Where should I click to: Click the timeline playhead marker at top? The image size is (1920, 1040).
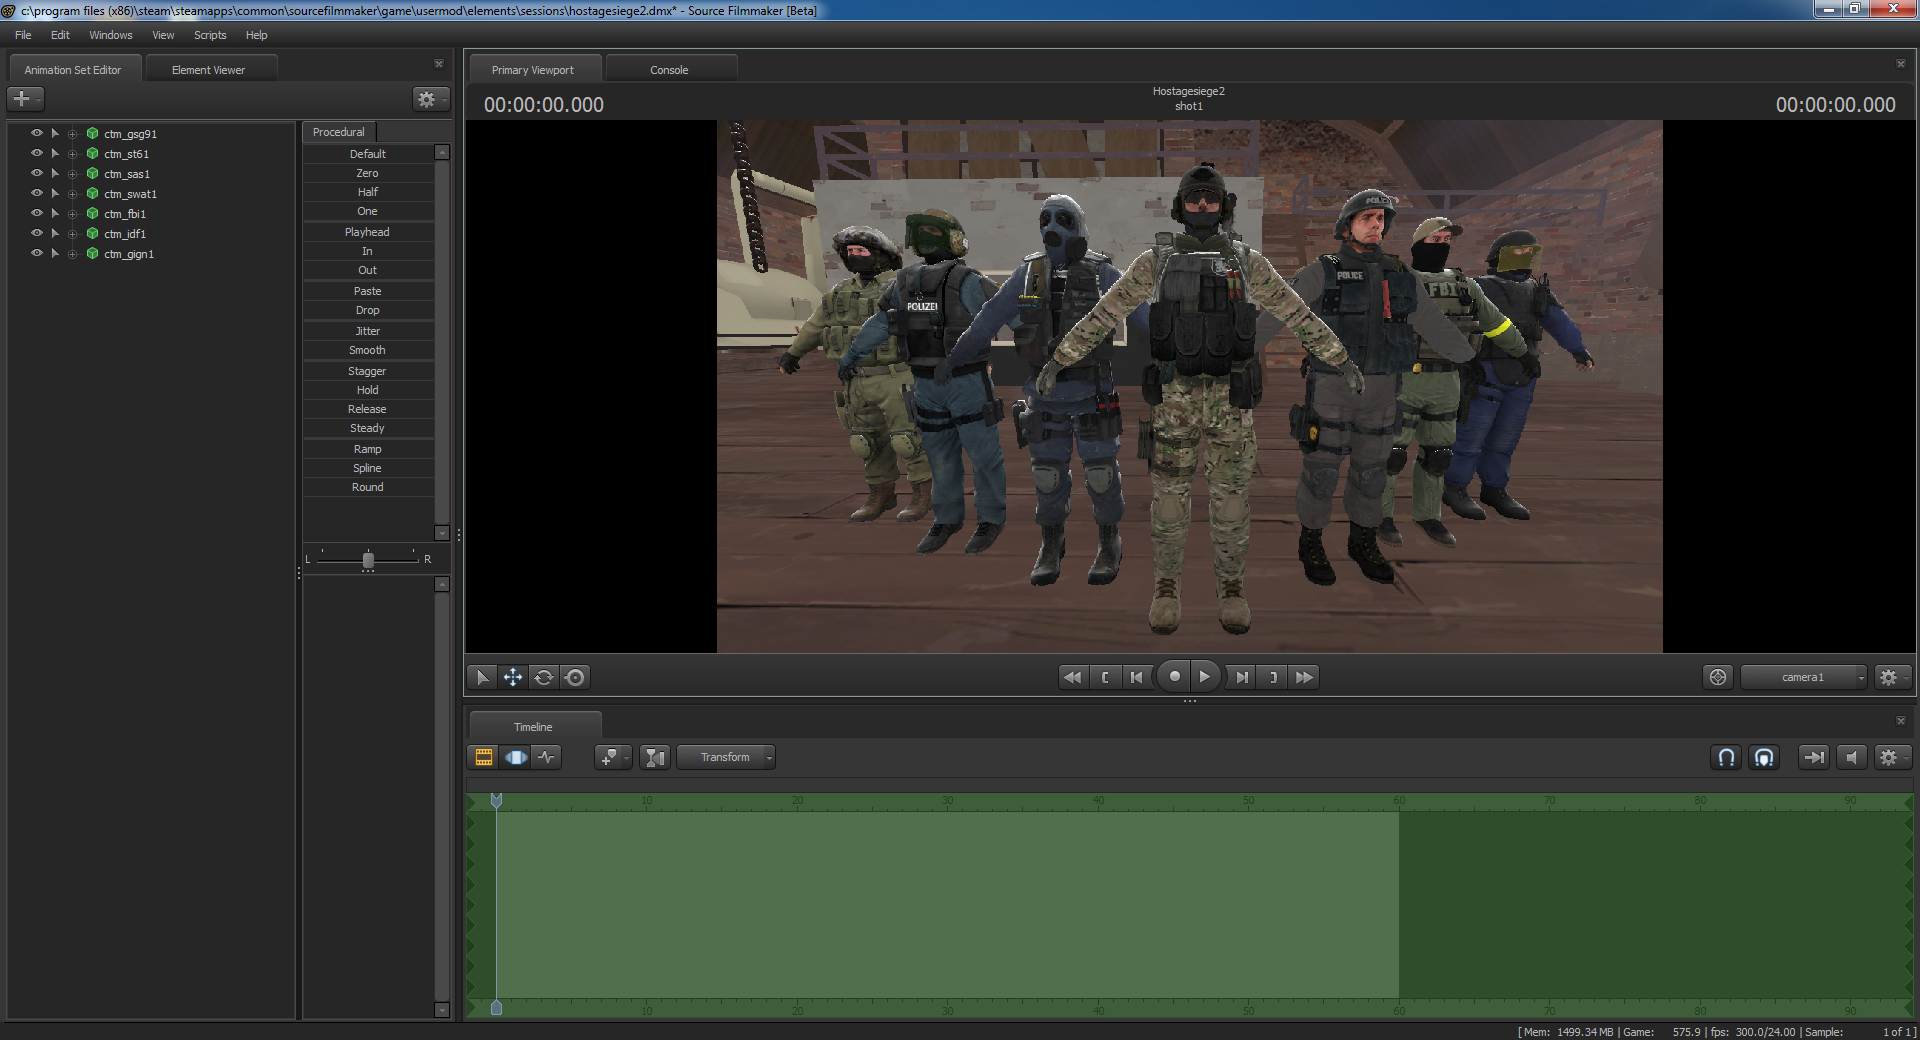(496, 800)
